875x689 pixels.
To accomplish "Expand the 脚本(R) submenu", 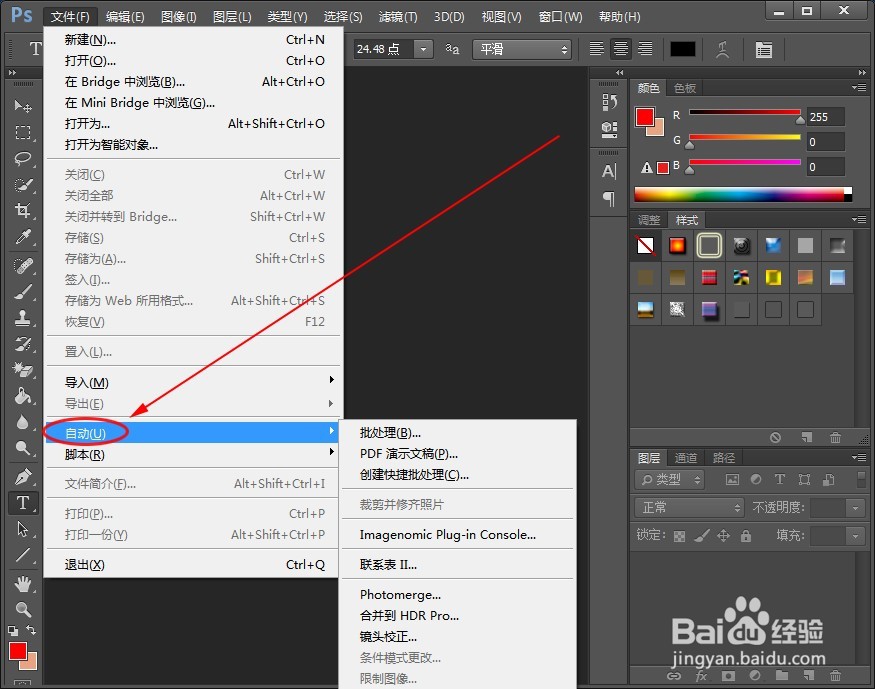I will [193, 455].
